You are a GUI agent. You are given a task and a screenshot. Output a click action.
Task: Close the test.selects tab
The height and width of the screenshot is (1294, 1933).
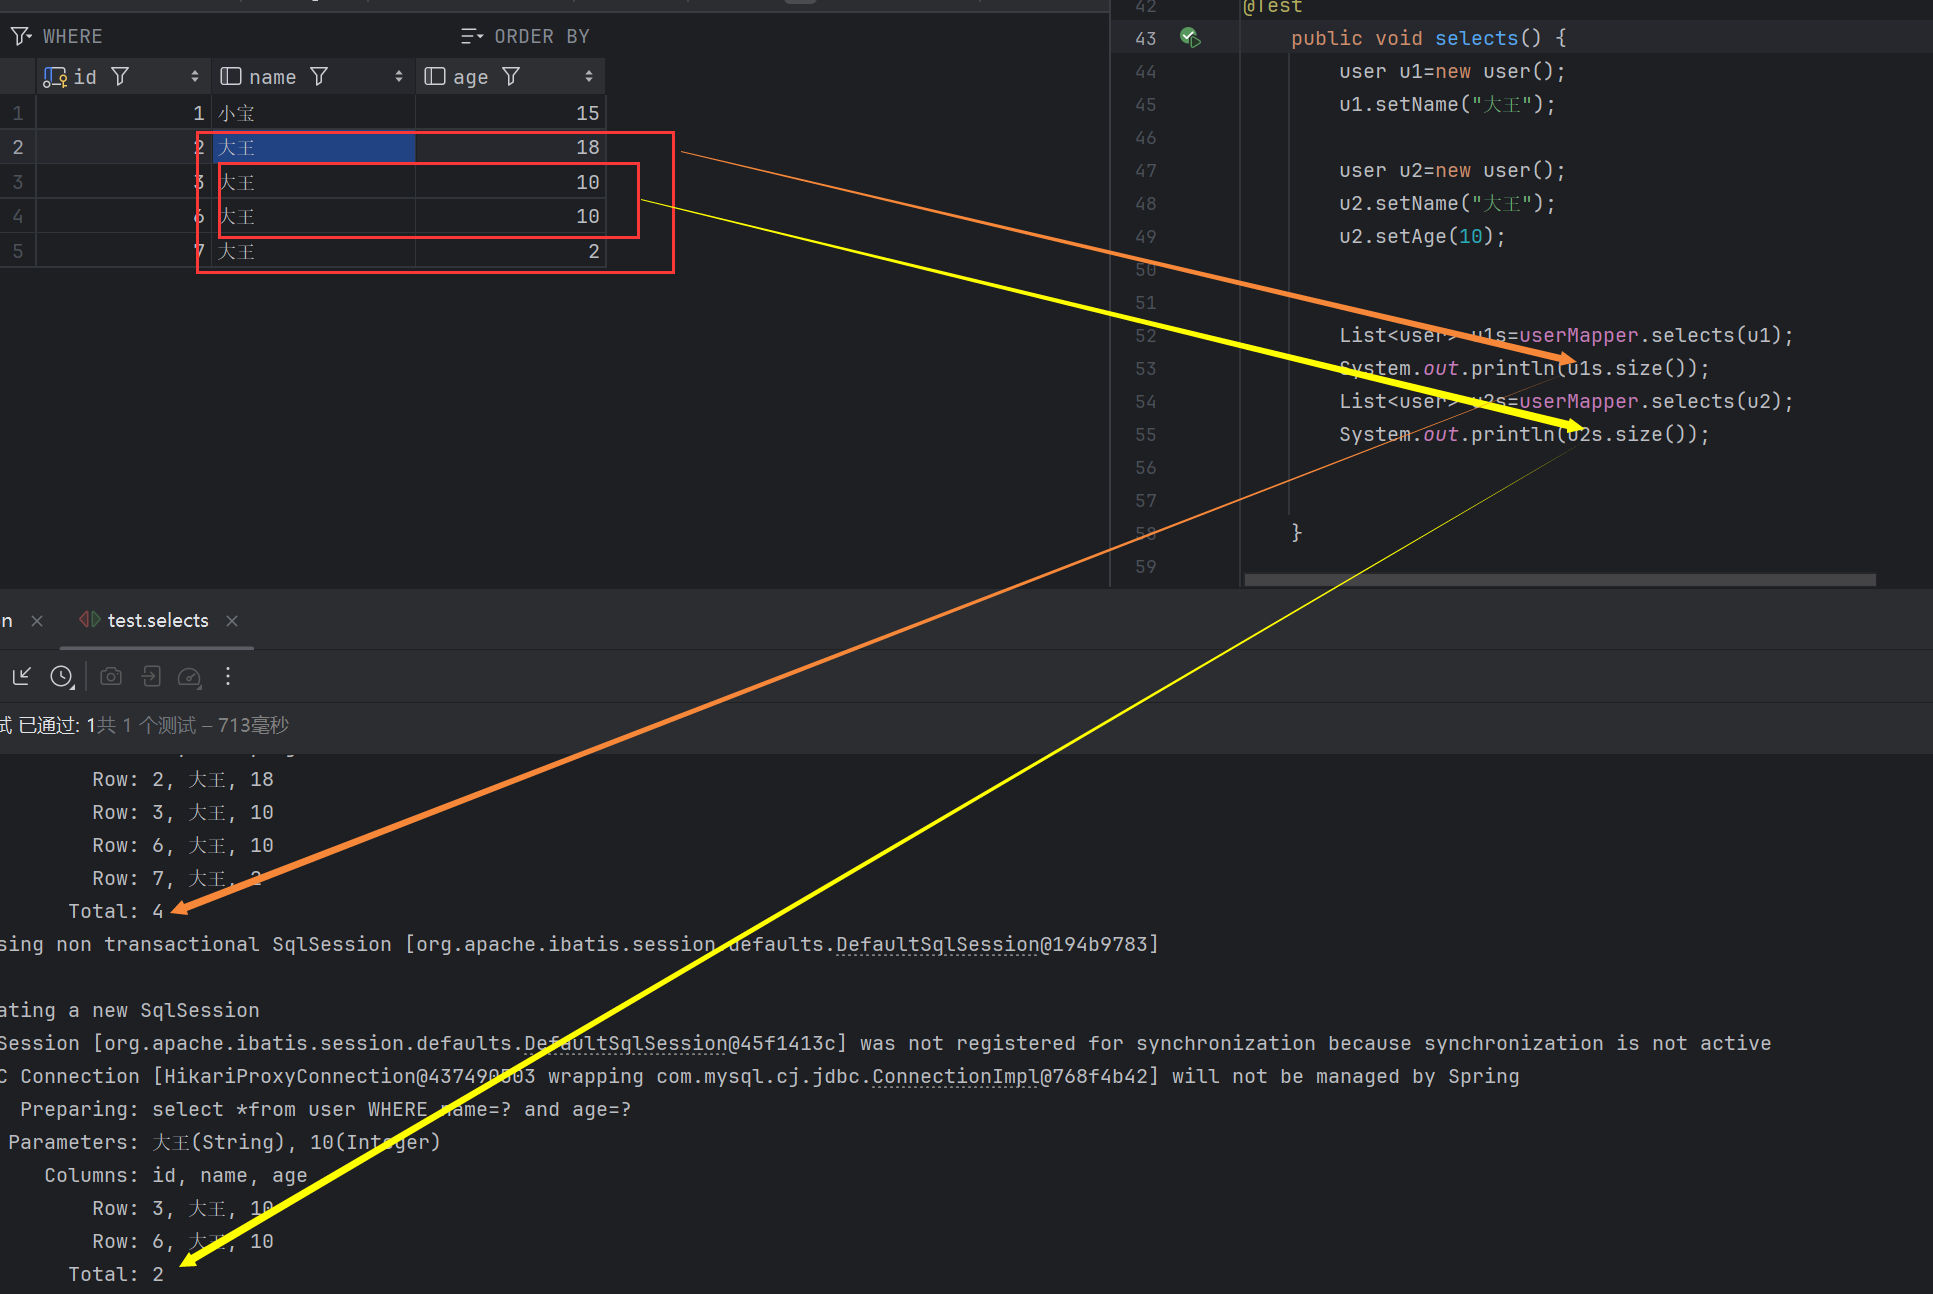[x=232, y=621]
